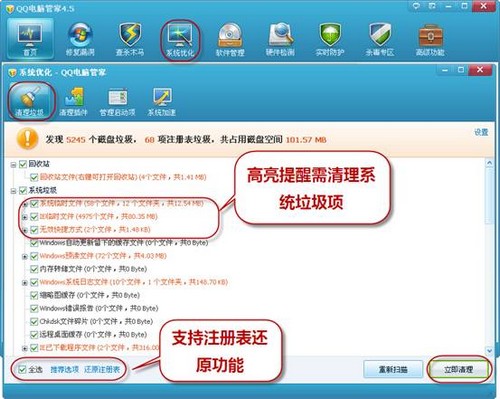This screenshot has height=399, width=500.
Task: Open the 软件管理 software management icon
Action: coord(230,39)
